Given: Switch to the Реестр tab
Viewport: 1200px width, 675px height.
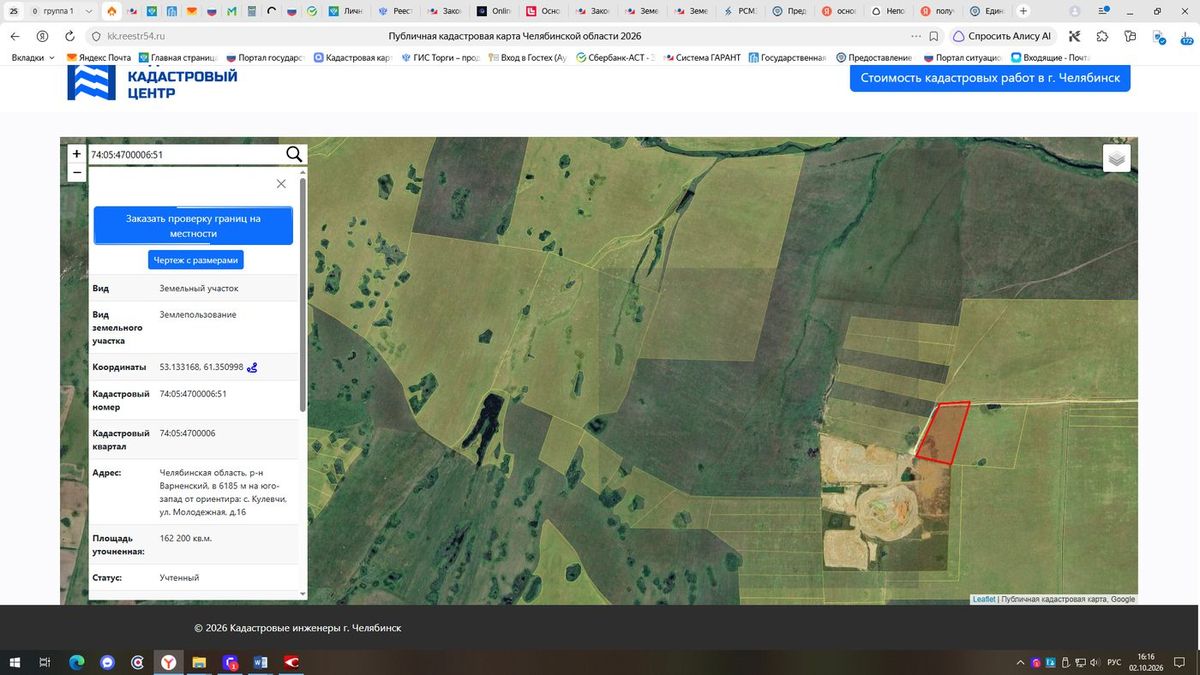Looking at the screenshot, I should click(x=395, y=11).
